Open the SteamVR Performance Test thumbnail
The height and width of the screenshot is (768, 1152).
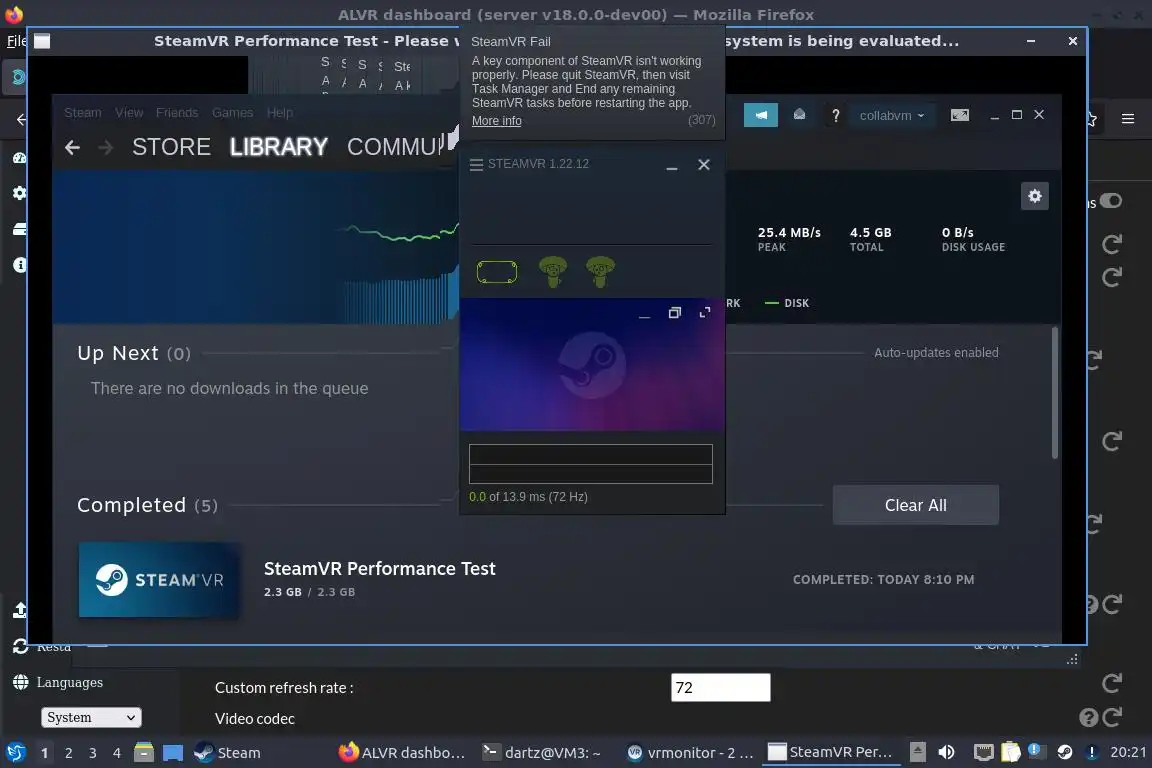click(x=160, y=580)
